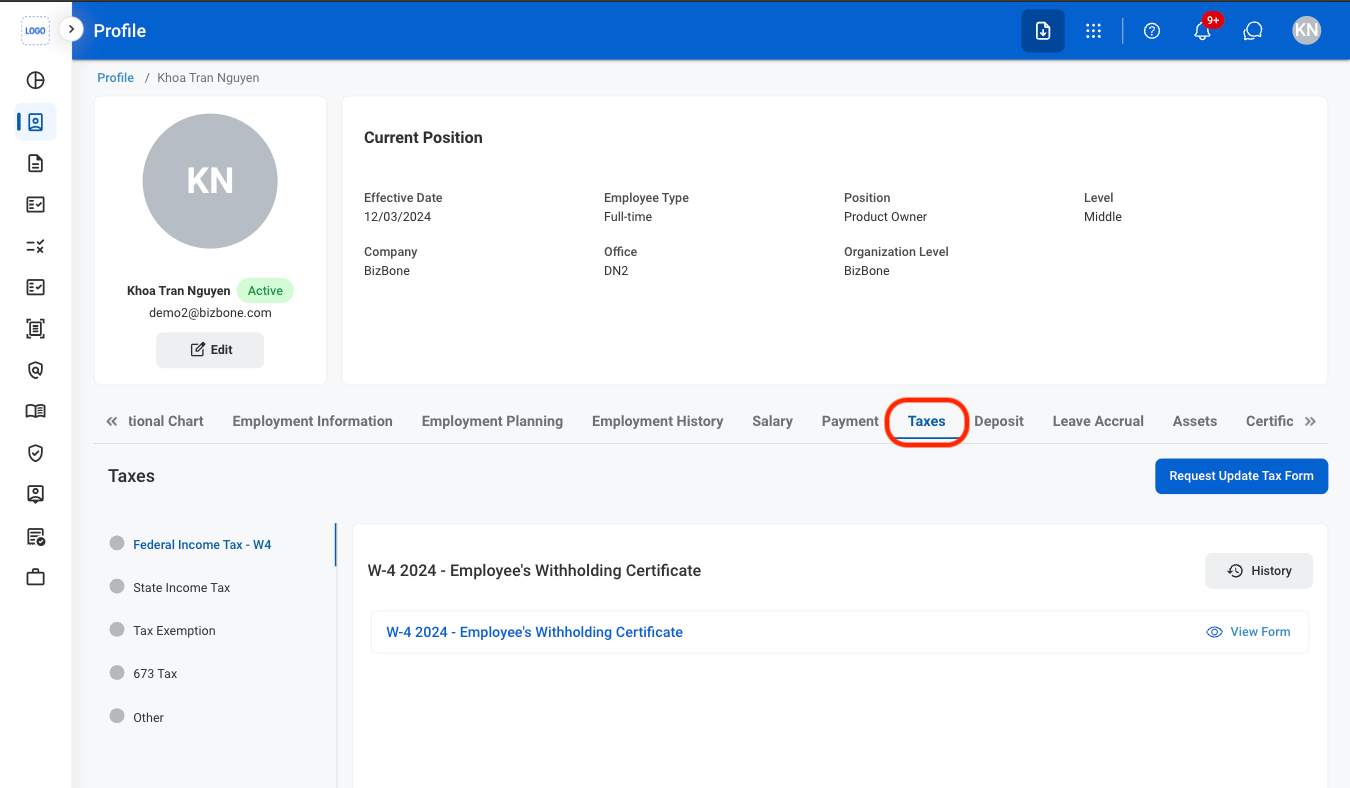Click the LOGO in the sidebar corner

pos(35,31)
